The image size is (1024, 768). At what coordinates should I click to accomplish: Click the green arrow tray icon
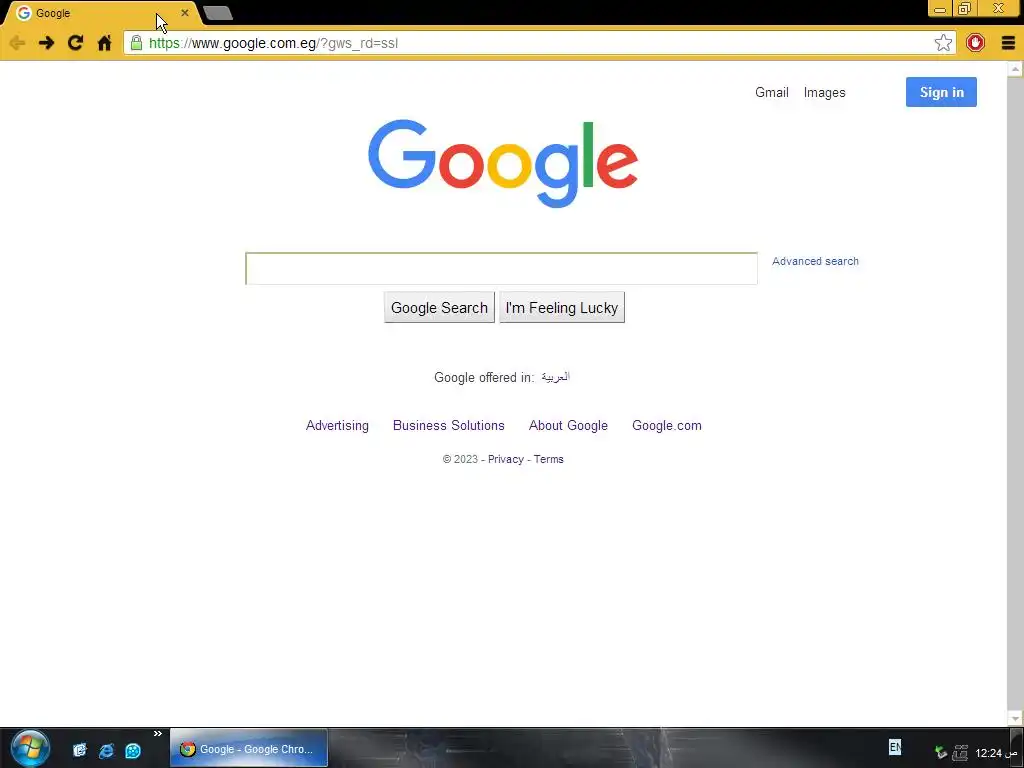point(940,752)
